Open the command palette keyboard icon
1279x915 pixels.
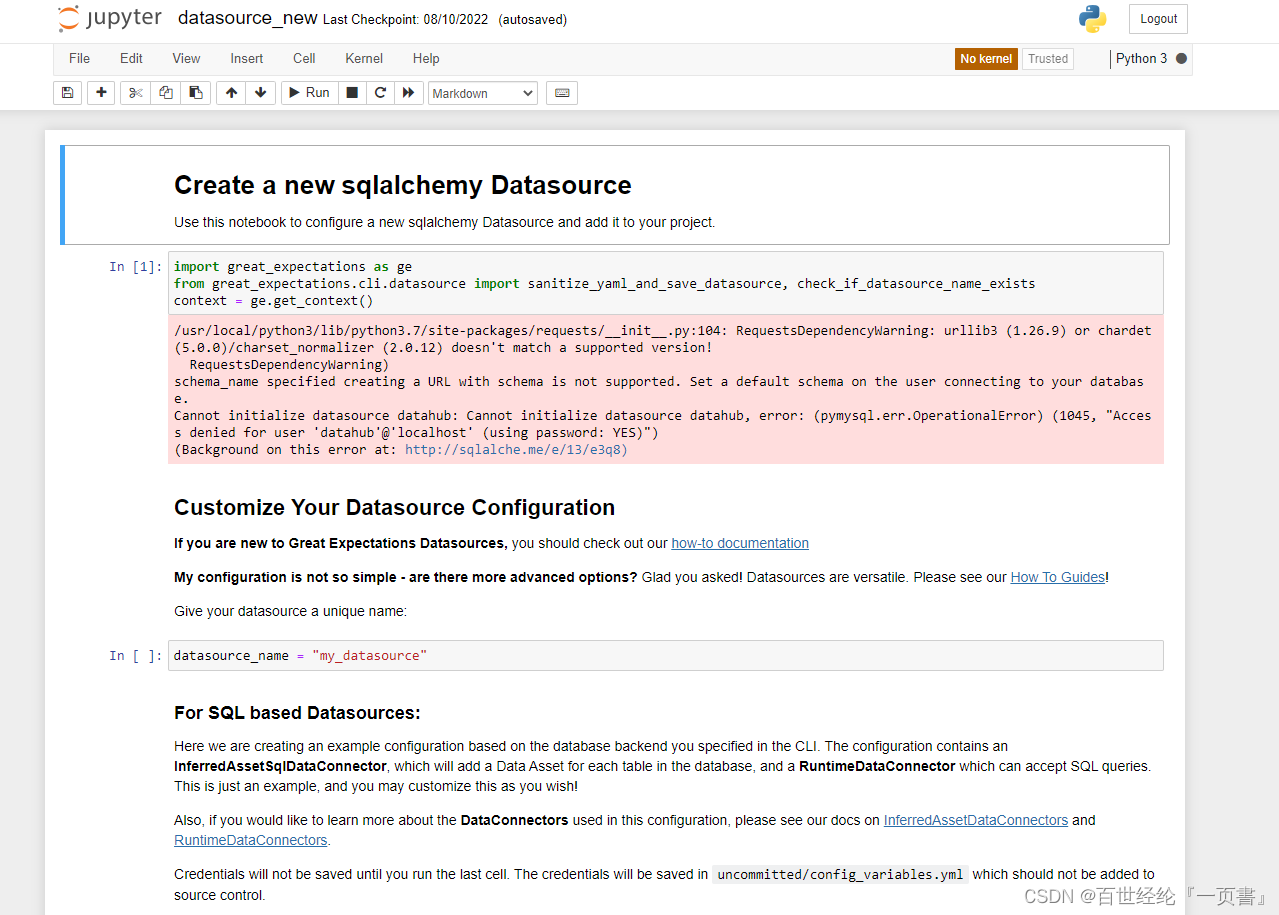pos(562,93)
